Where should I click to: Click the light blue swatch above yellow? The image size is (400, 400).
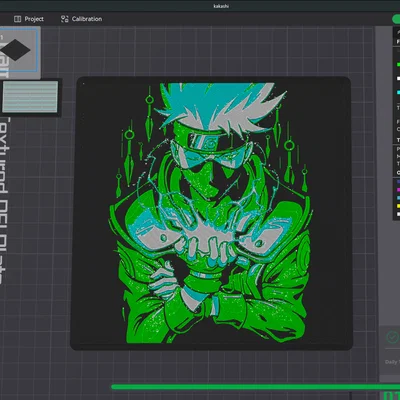pyautogui.click(x=398, y=198)
